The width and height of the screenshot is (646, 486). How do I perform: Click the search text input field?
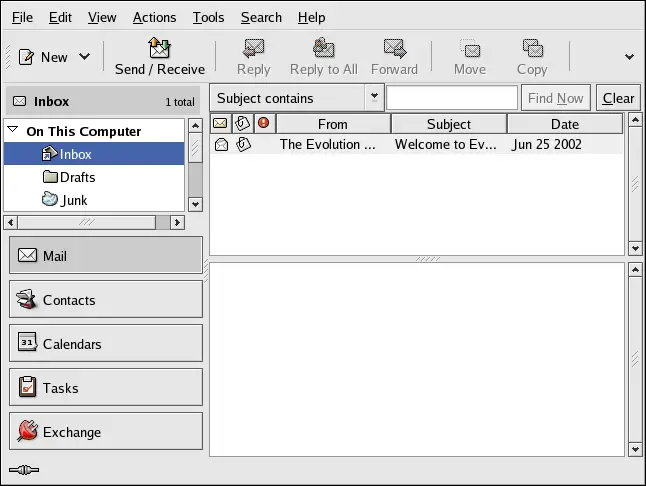pos(451,98)
